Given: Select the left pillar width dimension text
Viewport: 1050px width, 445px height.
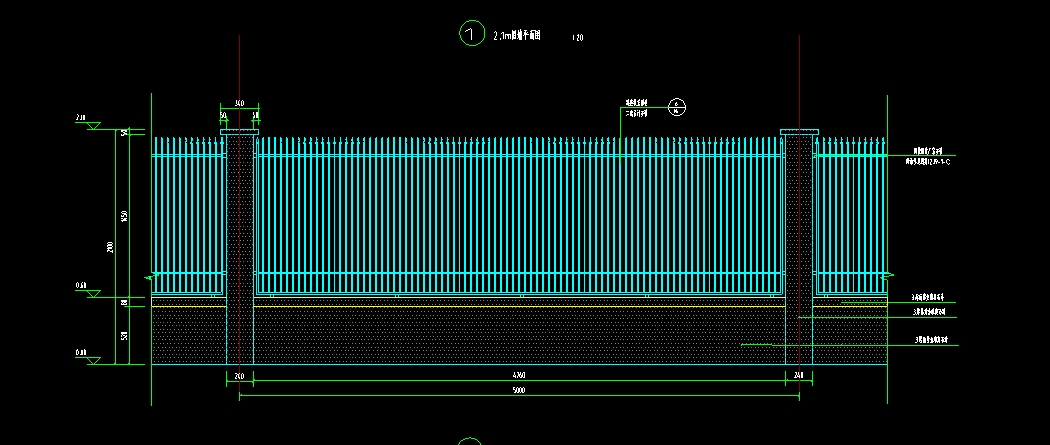Looking at the screenshot, I should coord(239,376).
